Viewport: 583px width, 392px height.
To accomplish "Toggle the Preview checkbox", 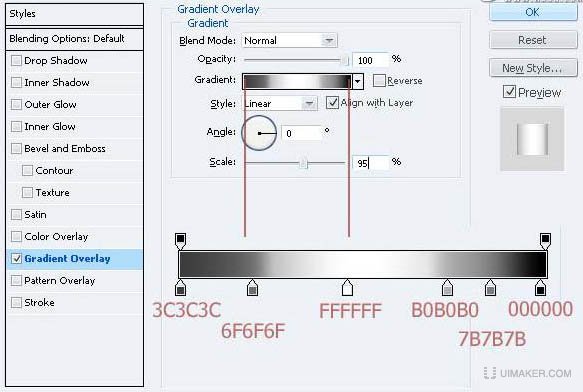I will [x=509, y=91].
